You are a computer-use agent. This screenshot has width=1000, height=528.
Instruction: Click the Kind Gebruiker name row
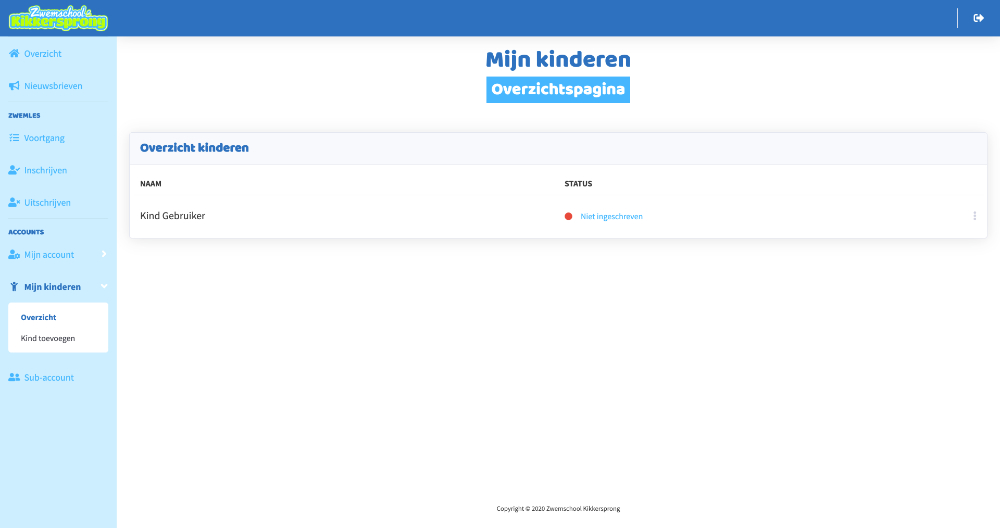point(172,216)
